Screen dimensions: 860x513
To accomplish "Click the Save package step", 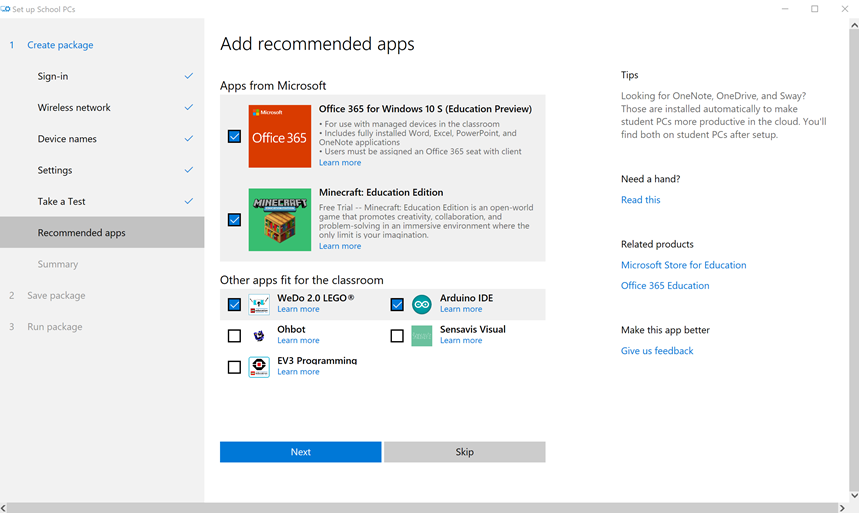I will click(x=56, y=295).
